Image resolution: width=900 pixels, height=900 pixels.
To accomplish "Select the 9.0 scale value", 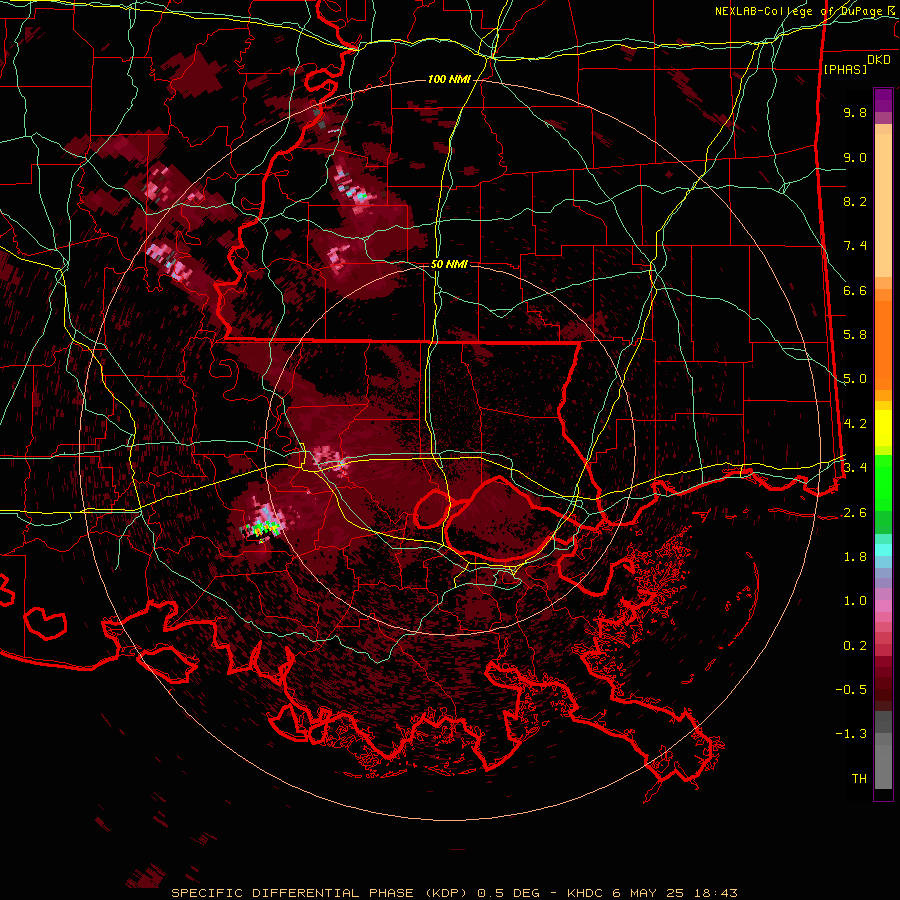I will 855,157.
